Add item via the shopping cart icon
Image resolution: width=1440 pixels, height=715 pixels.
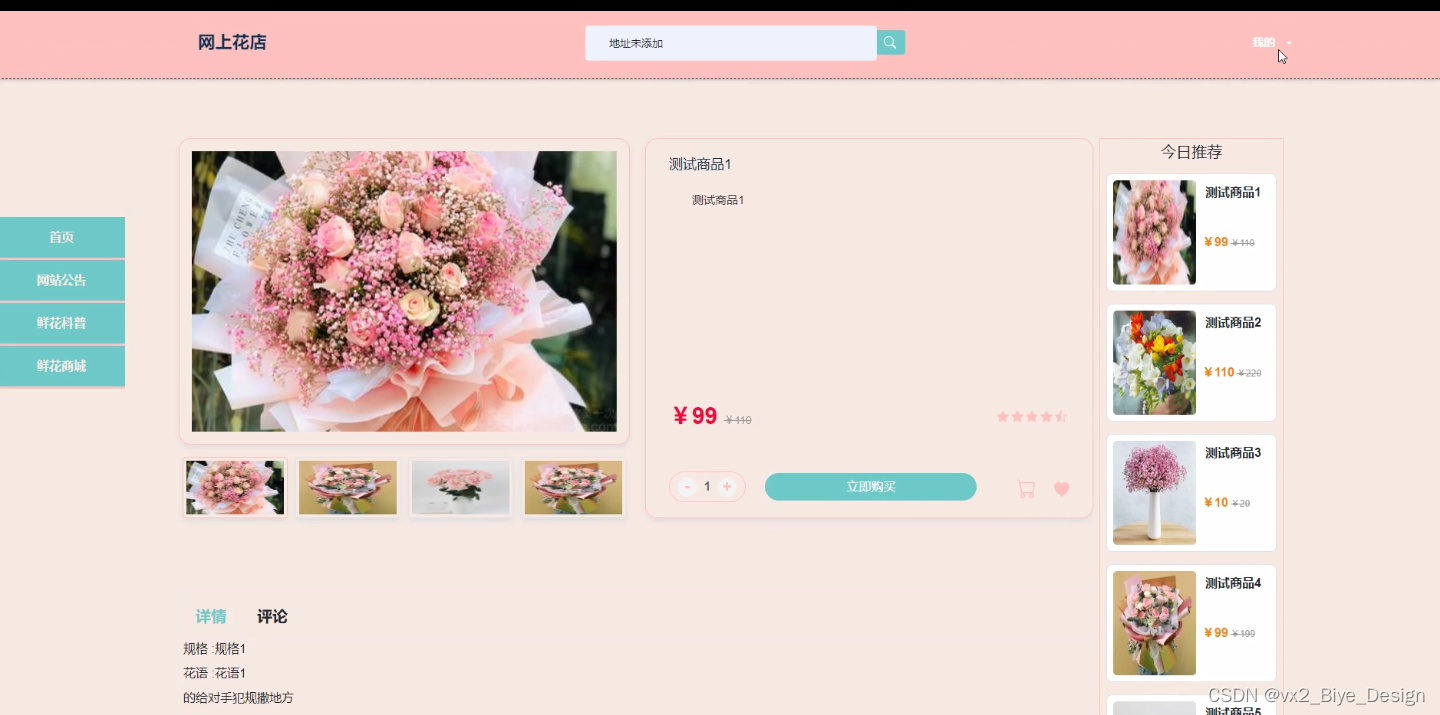(1026, 489)
